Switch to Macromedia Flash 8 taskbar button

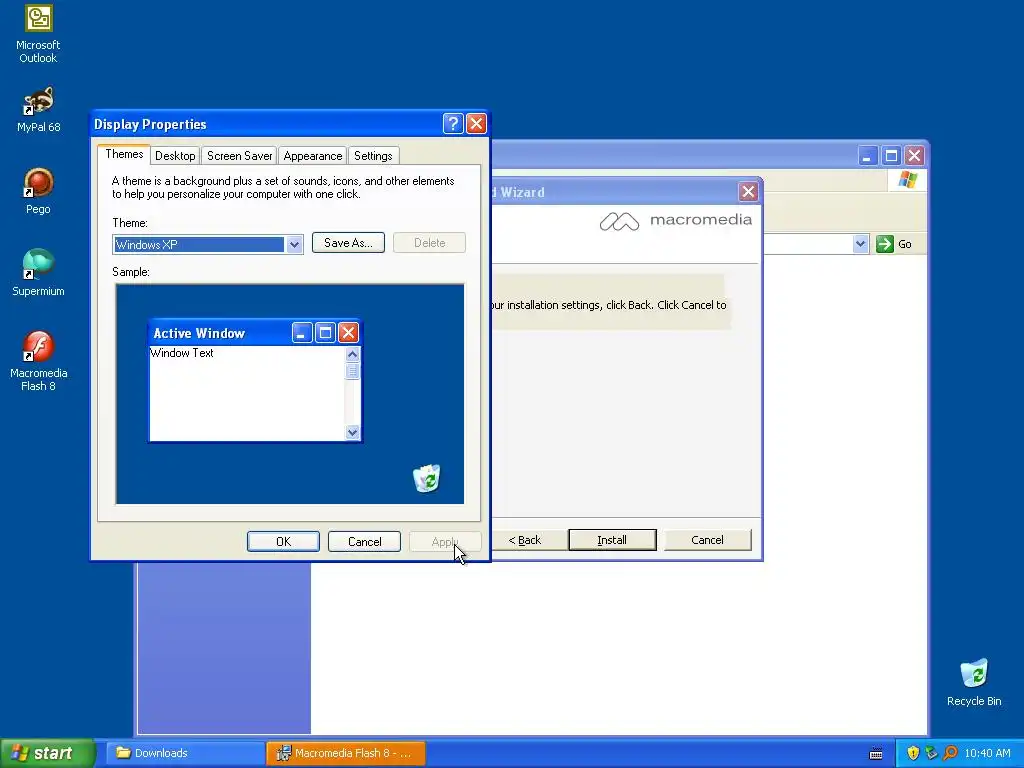coord(346,753)
